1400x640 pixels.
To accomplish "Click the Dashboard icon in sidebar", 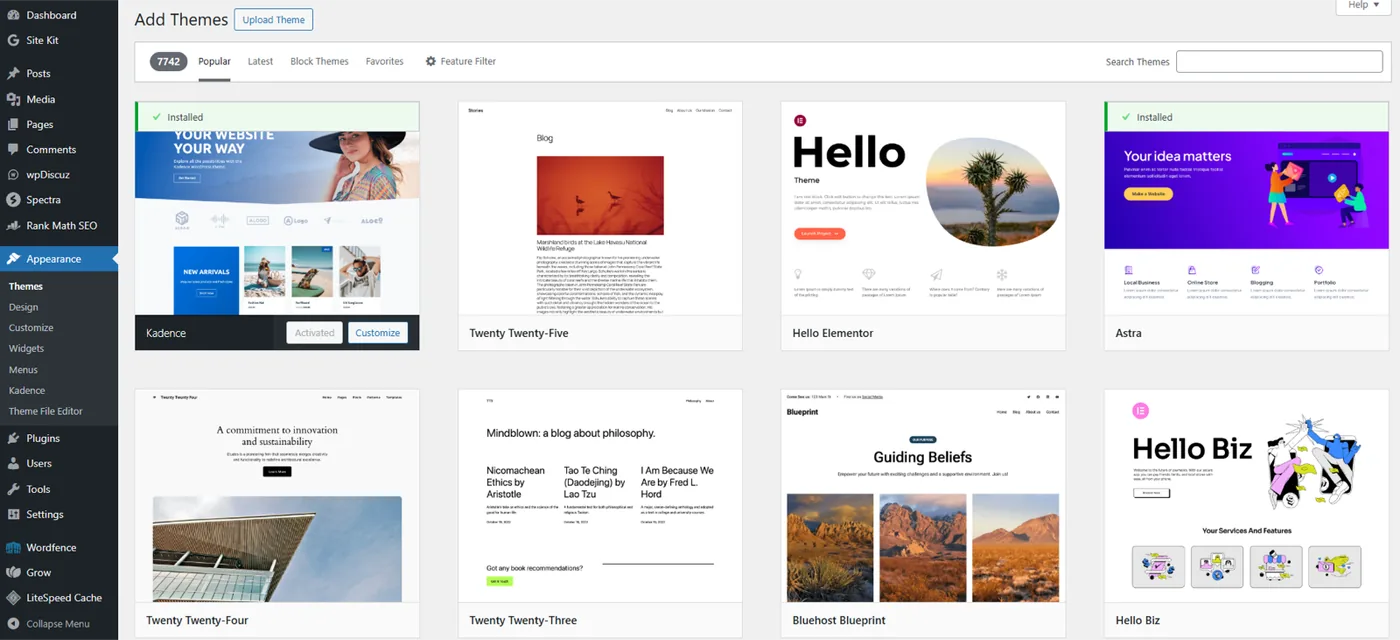I will 13,15.
